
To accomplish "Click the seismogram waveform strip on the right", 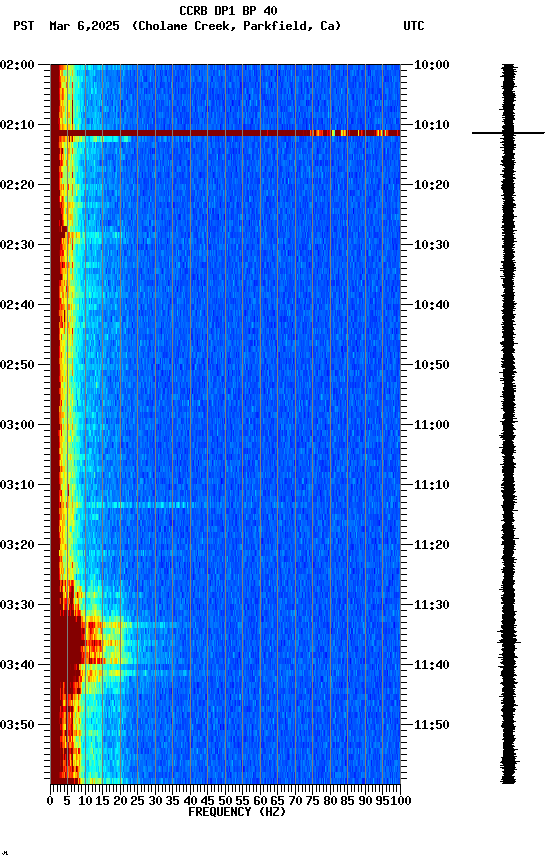I will coord(508,423).
